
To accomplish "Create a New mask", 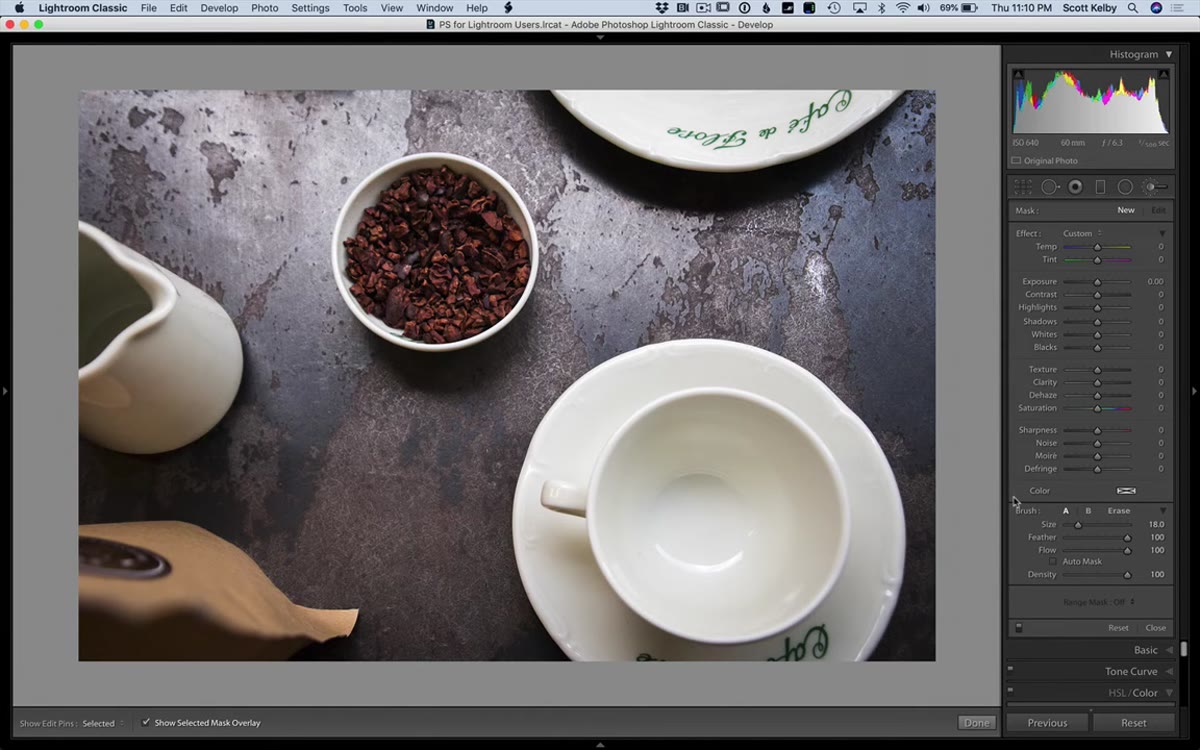I will [1126, 210].
